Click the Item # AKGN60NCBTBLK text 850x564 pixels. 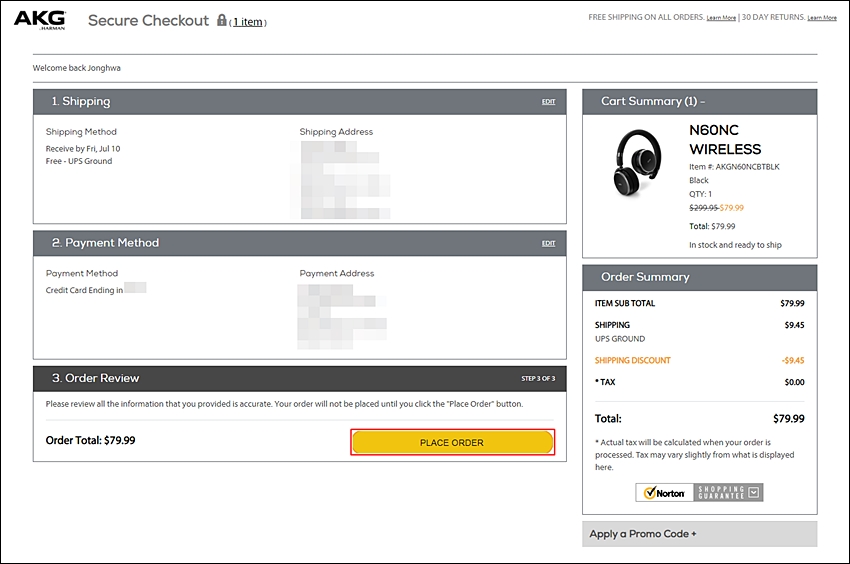tap(735, 167)
